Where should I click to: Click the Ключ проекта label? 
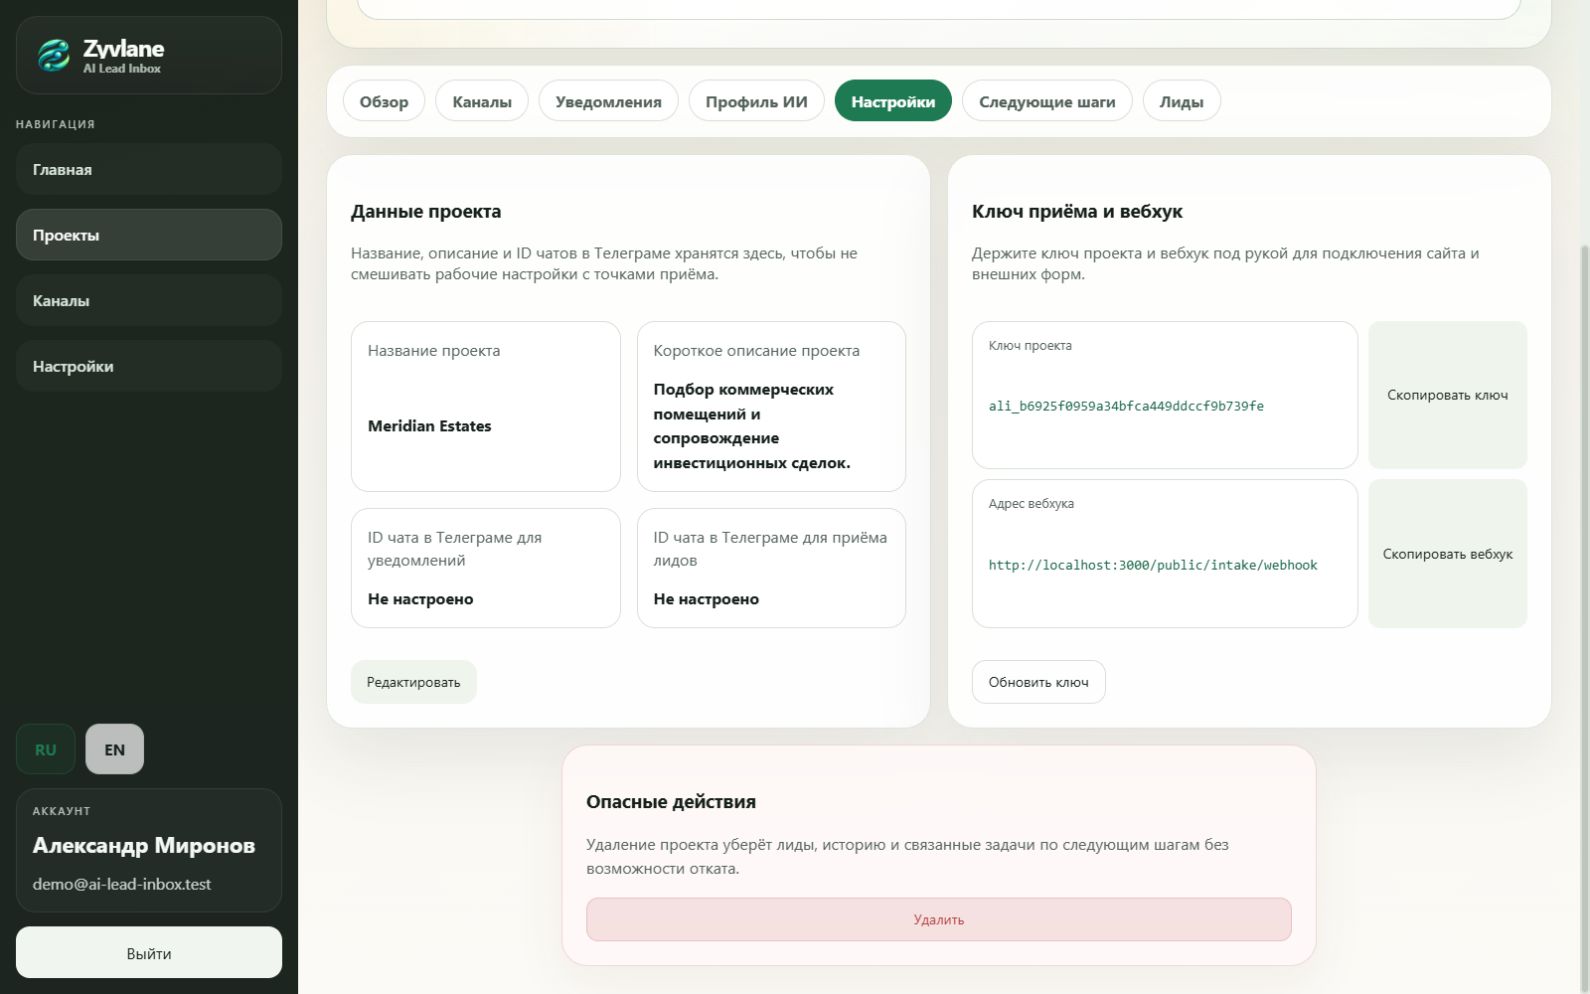[1030, 345]
